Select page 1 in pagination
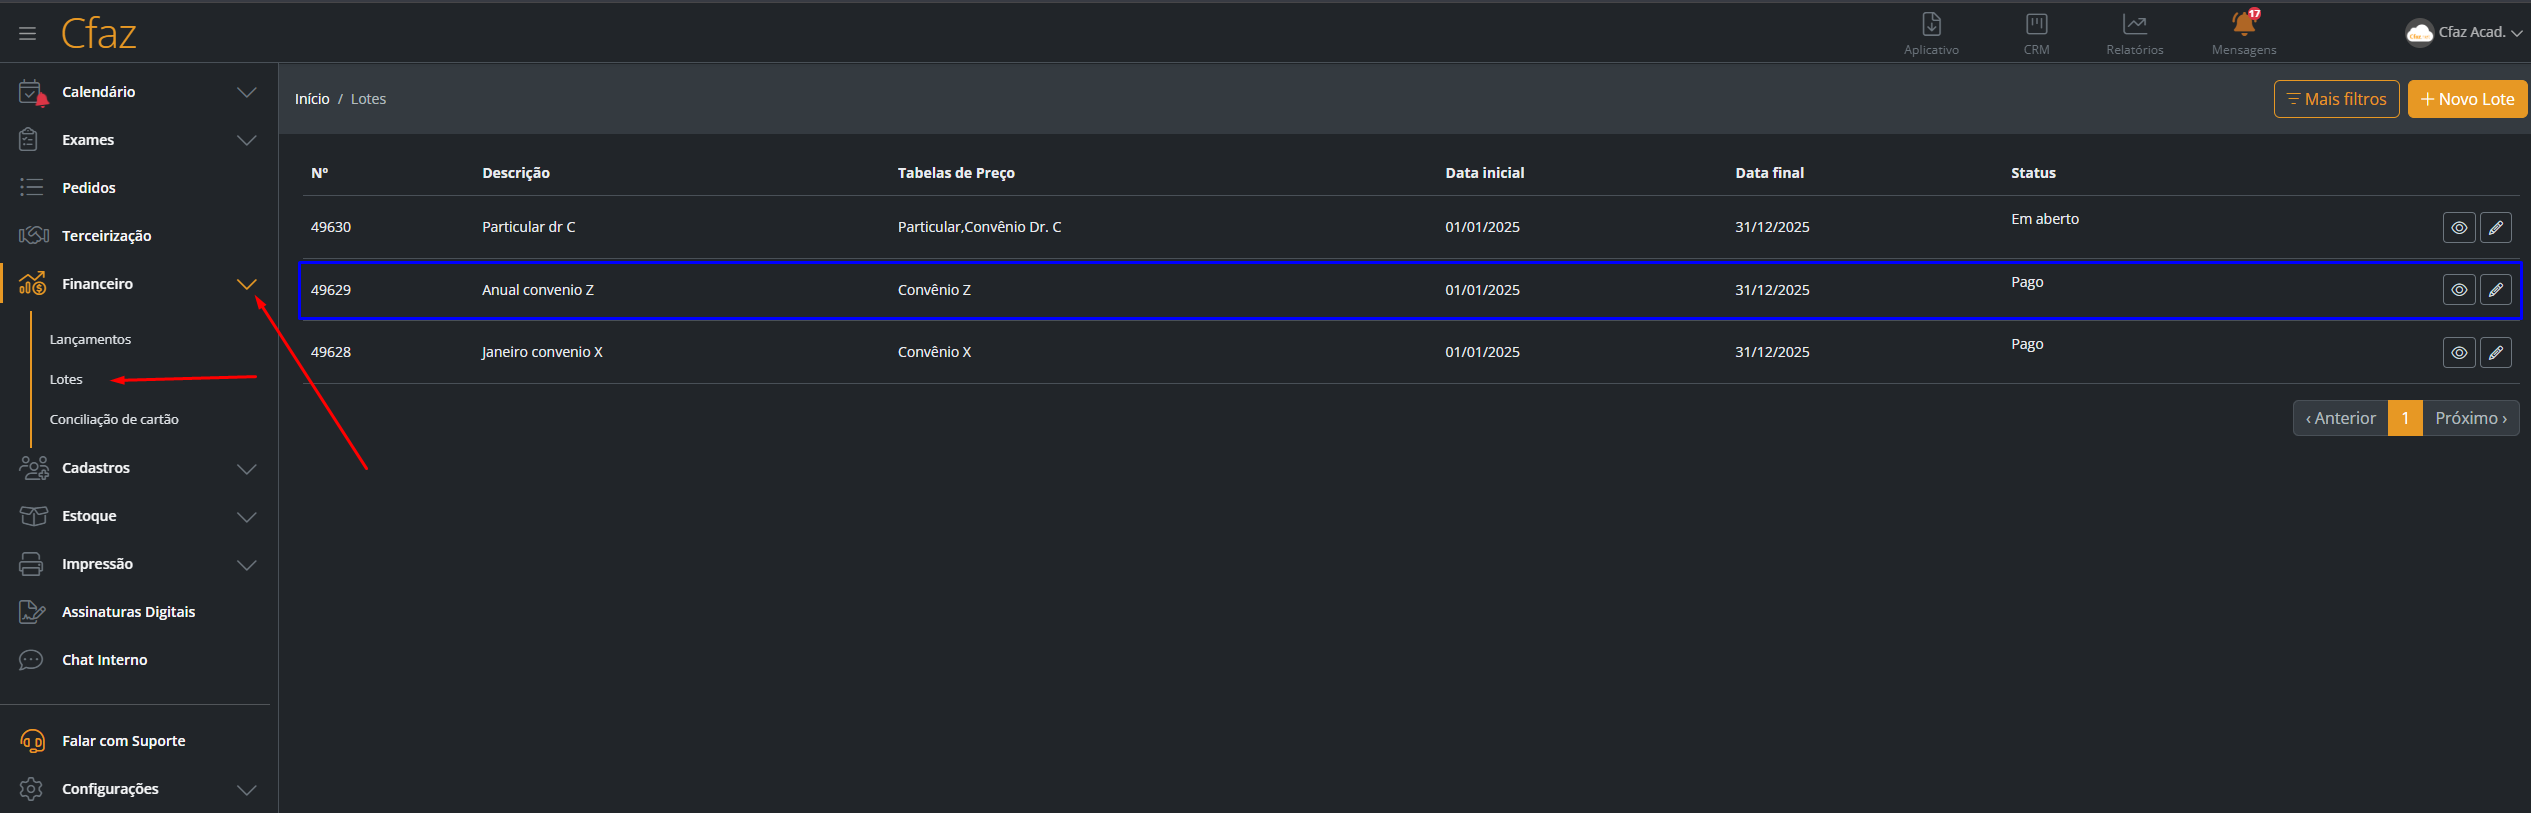The image size is (2531, 813). coord(2405,418)
